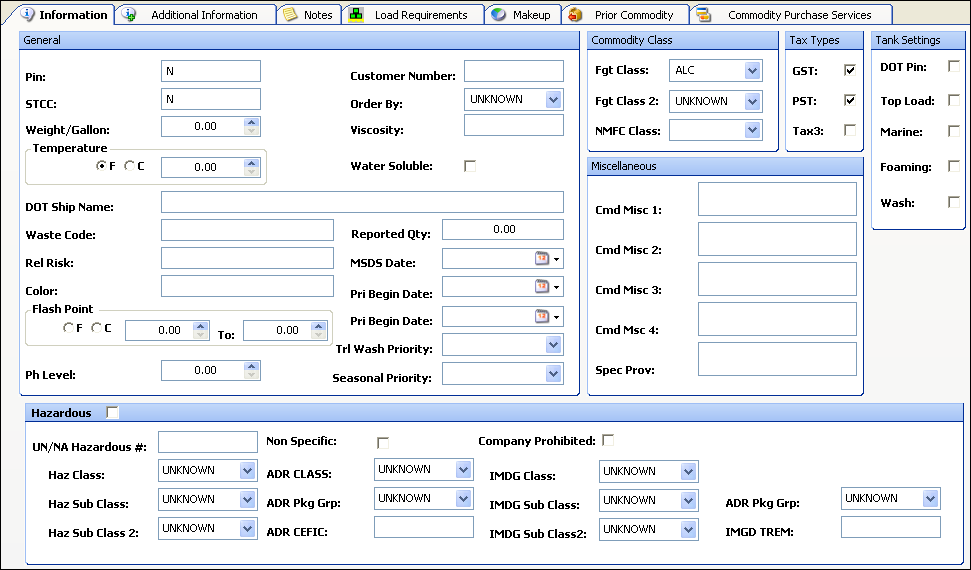Click the Notes tab notepad icon
This screenshot has height=570, width=971.
pos(290,15)
